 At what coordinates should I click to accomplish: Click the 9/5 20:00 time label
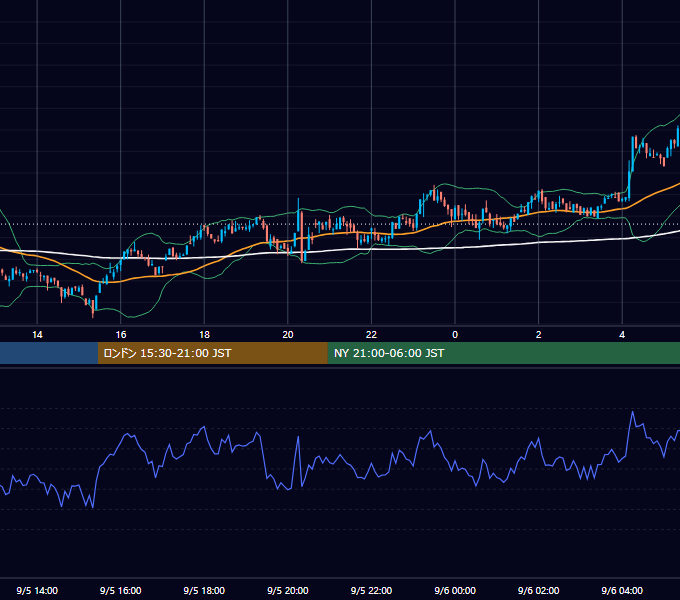[x=288, y=590]
